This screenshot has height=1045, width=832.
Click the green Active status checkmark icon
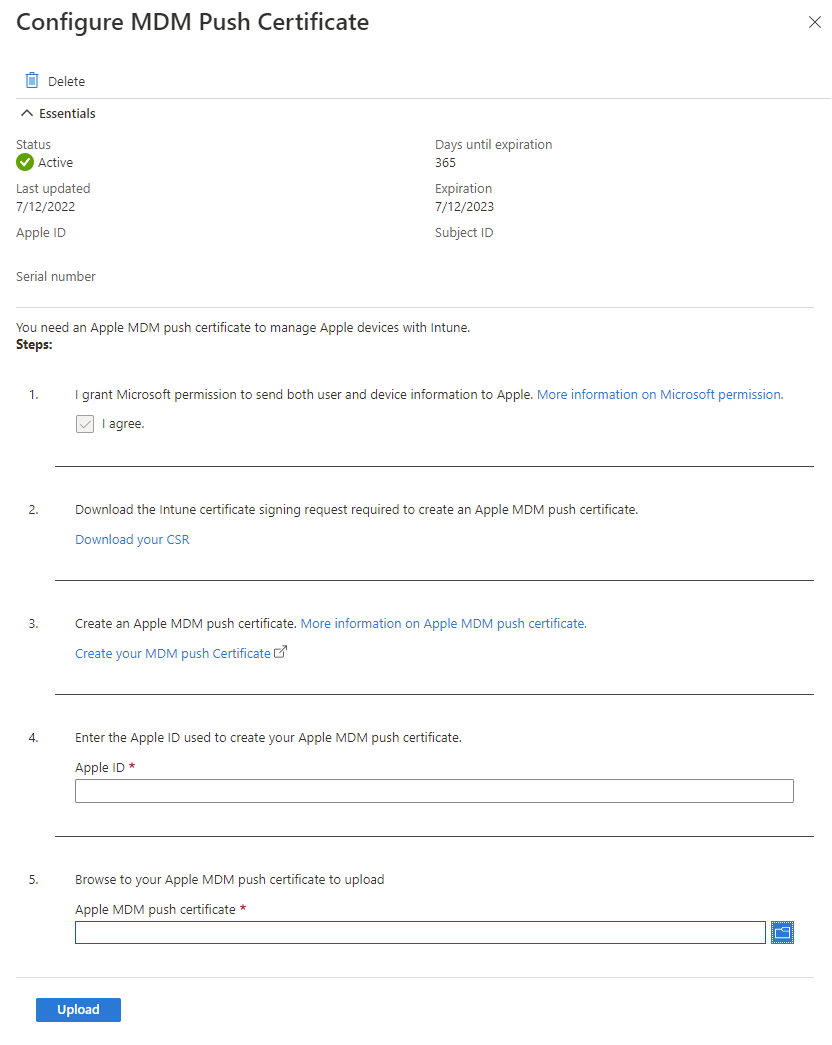pyautogui.click(x=22, y=162)
